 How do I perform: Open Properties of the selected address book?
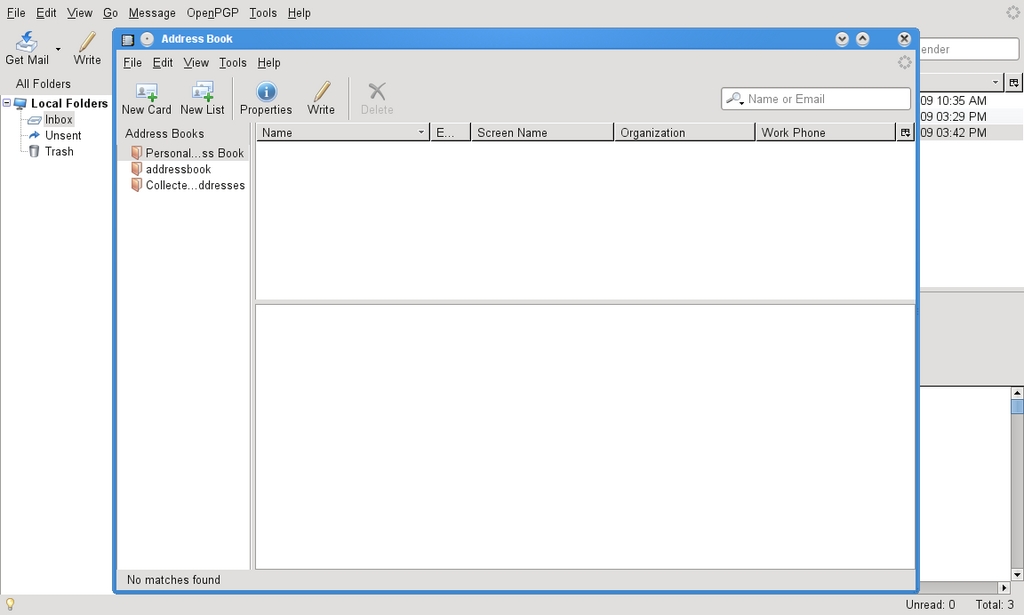pos(265,98)
